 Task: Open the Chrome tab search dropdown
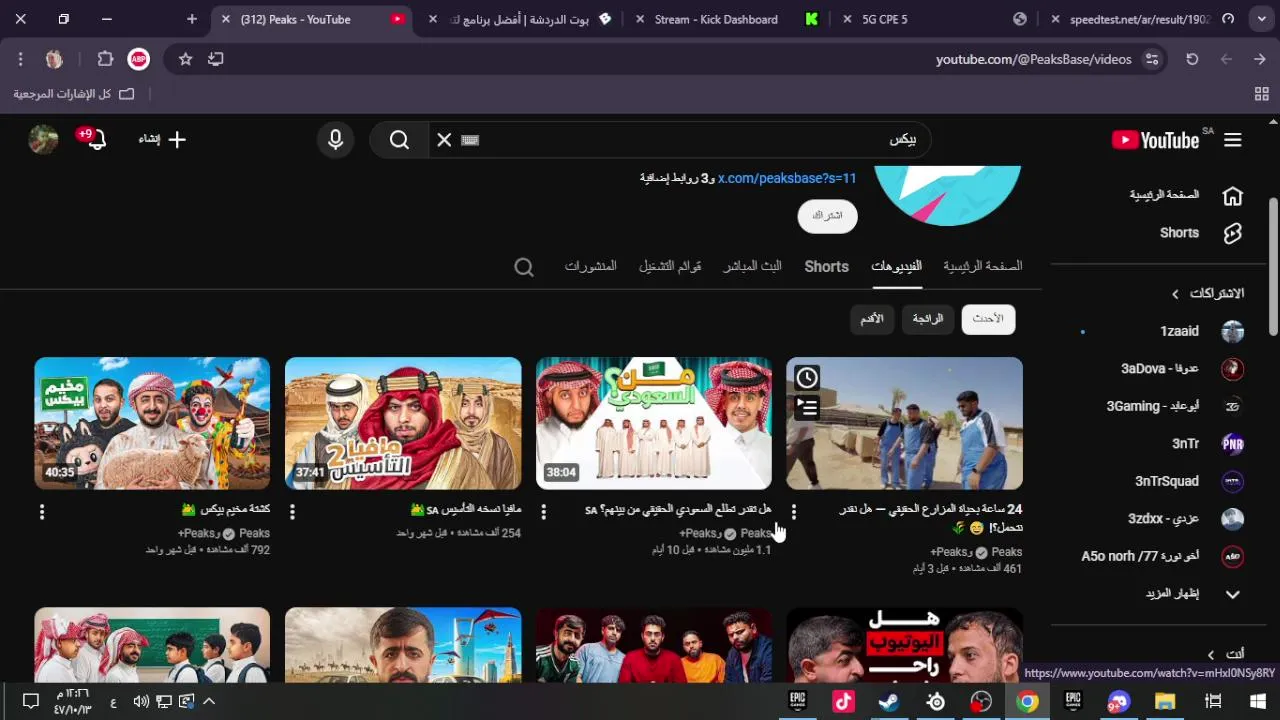1261,19
